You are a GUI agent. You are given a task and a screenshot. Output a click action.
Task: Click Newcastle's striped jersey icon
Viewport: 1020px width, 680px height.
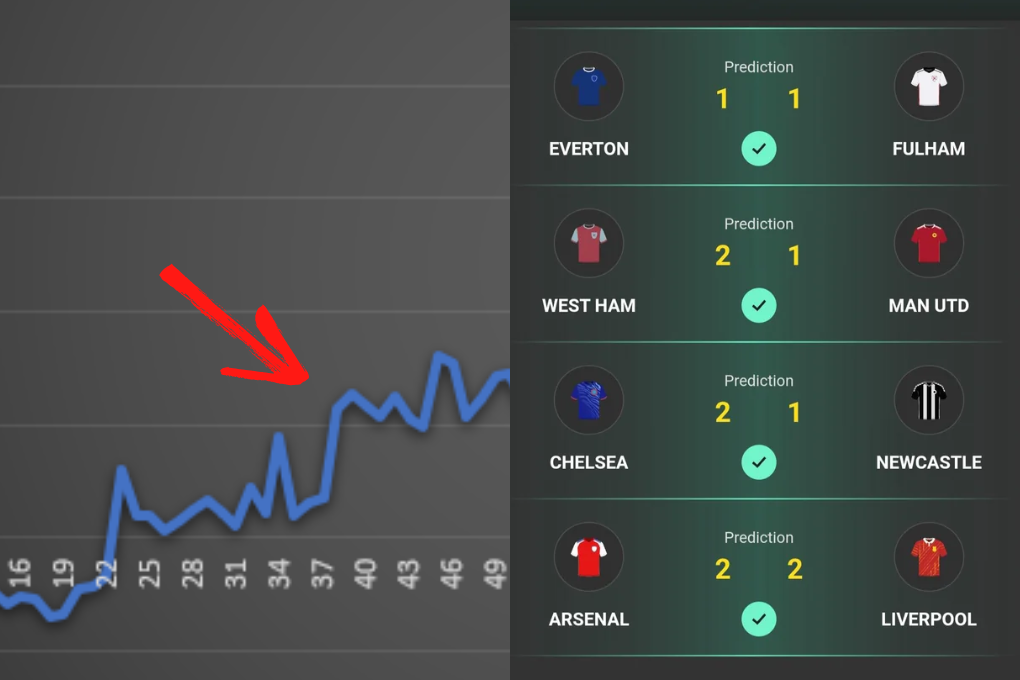pos(928,401)
